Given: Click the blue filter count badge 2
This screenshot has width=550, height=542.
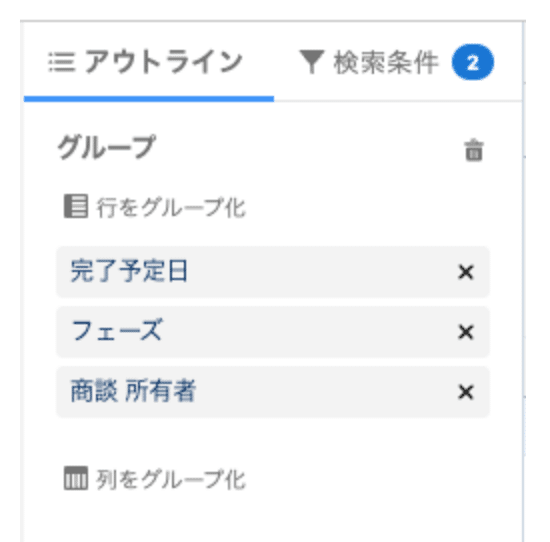Looking at the screenshot, I should tap(473, 62).
